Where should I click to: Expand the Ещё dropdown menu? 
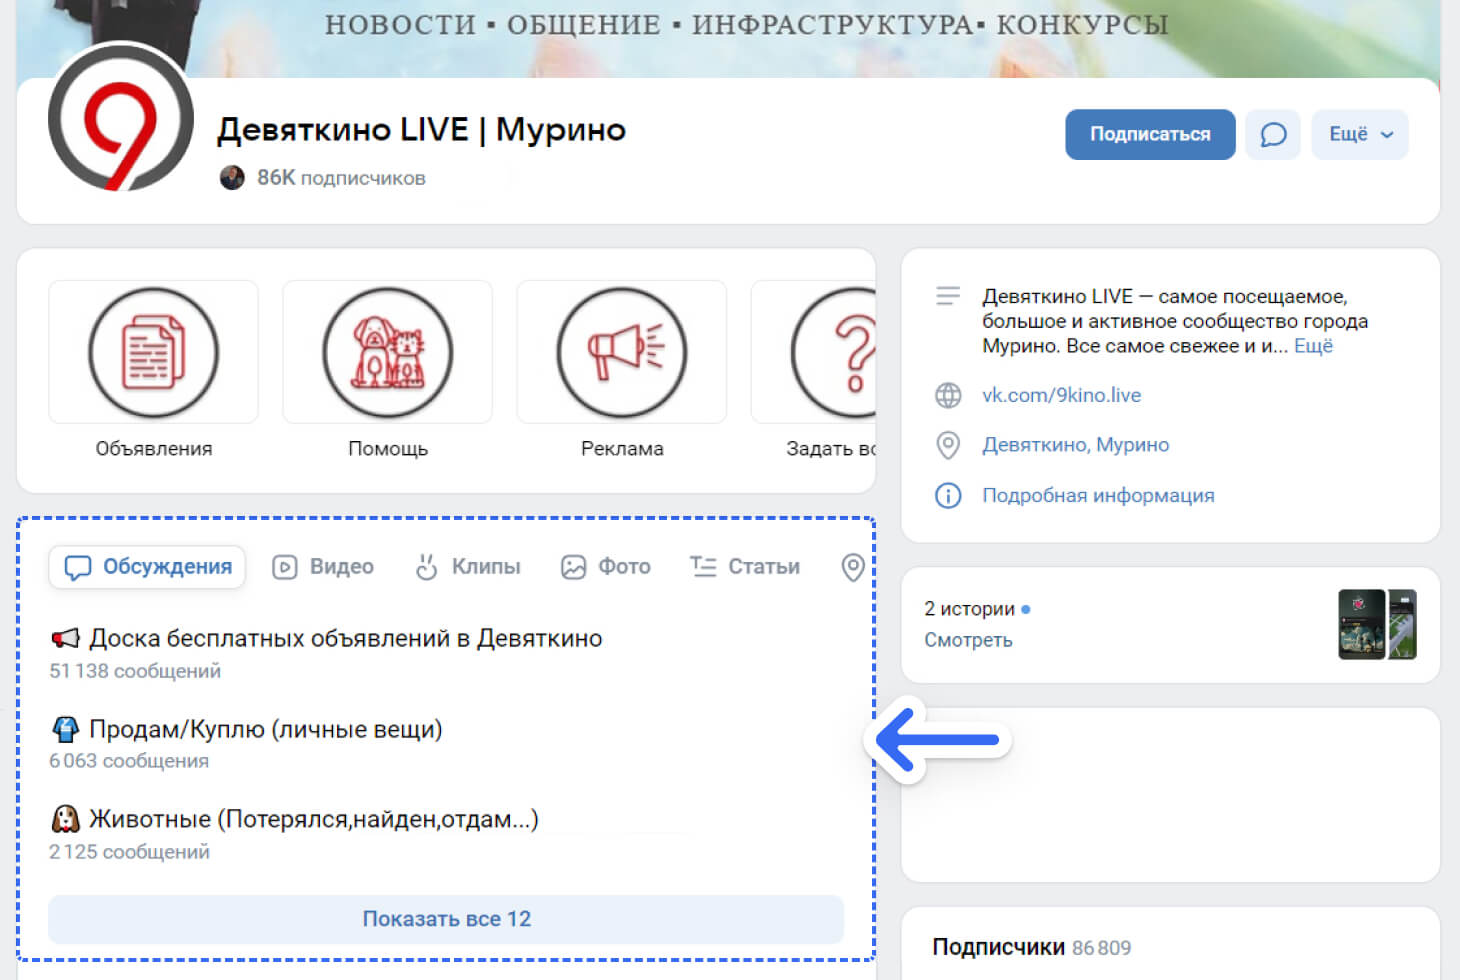(x=1360, y=134)
